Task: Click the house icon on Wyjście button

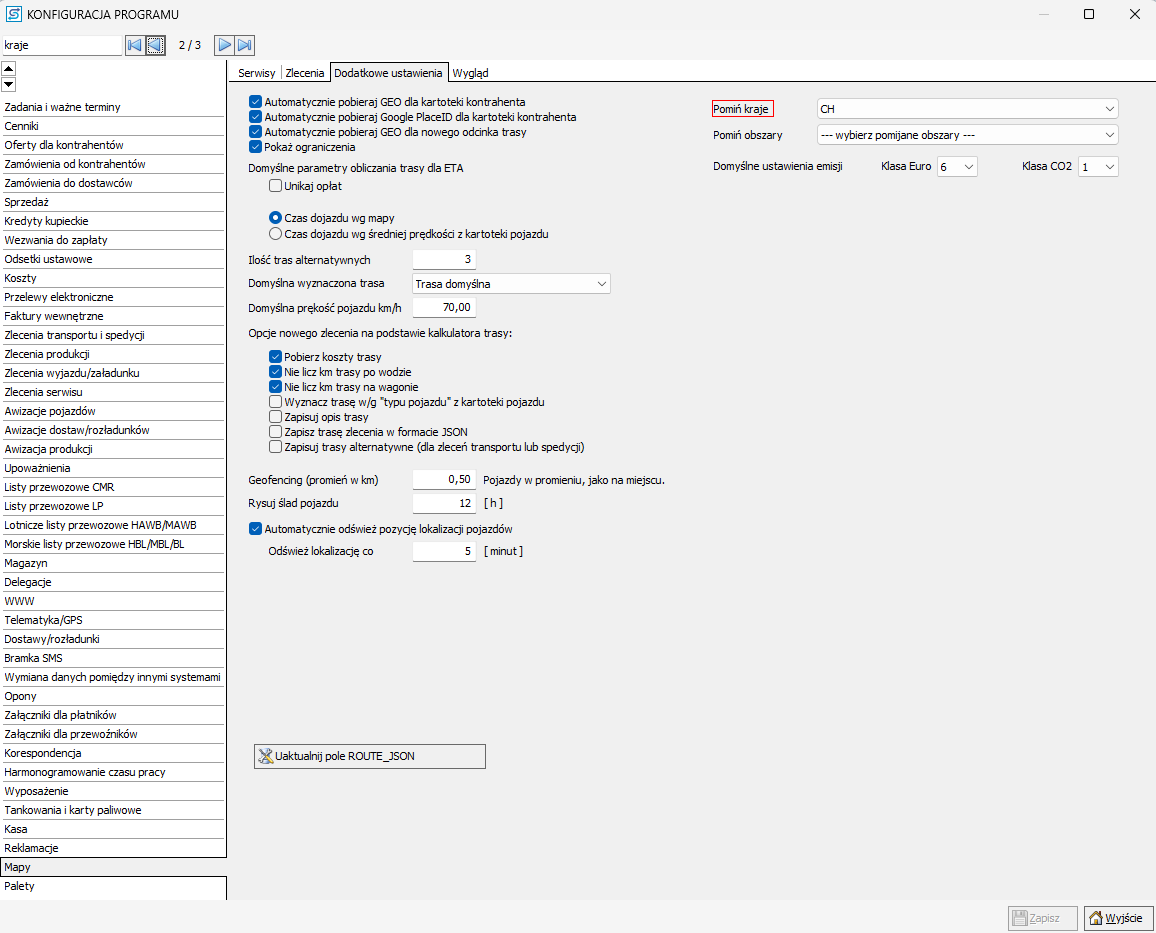Action: [x=1096, y=918]
